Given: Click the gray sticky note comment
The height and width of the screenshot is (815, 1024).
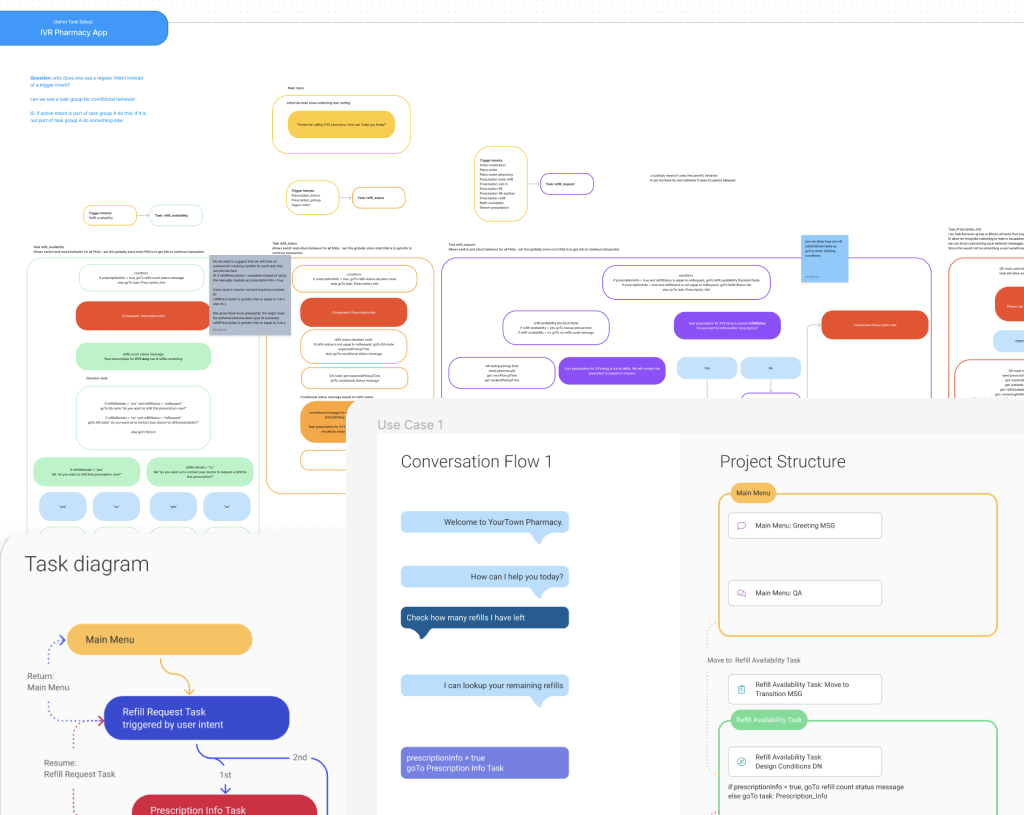Looking at the screenshot, I should [249, 296].
